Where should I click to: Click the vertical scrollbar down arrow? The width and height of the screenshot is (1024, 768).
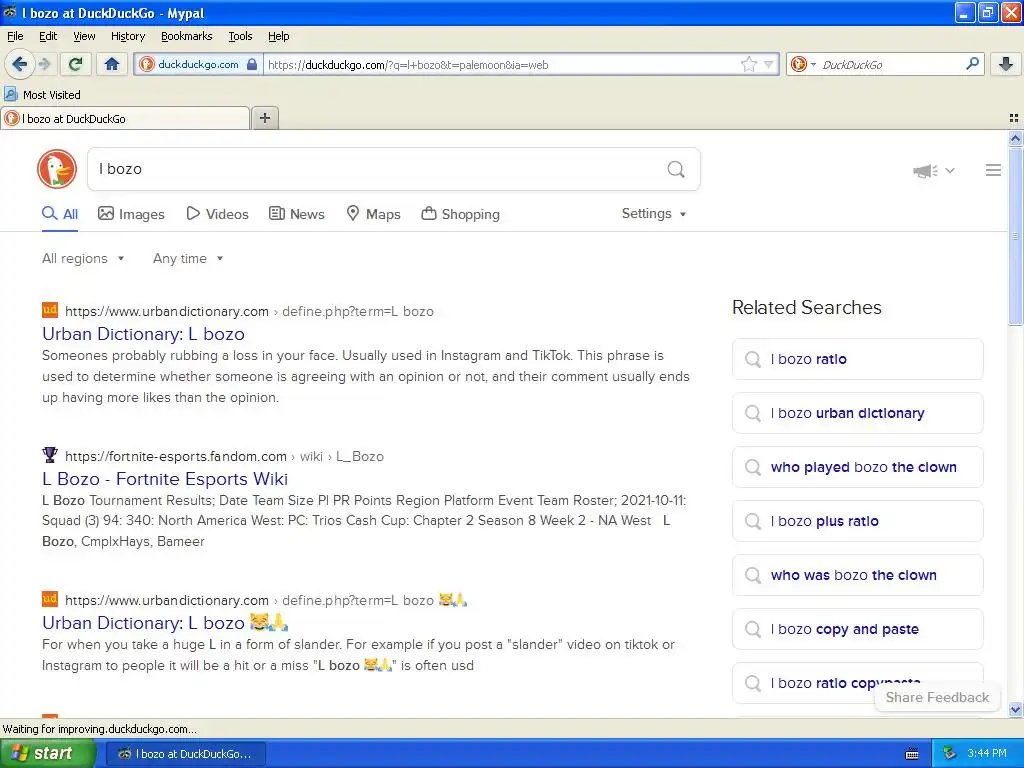pos(1015,709)
